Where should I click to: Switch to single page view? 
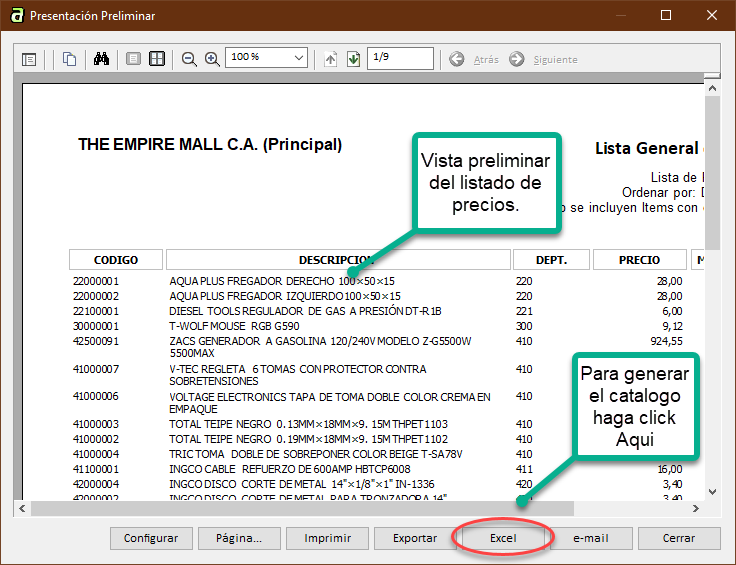(133, 59)
